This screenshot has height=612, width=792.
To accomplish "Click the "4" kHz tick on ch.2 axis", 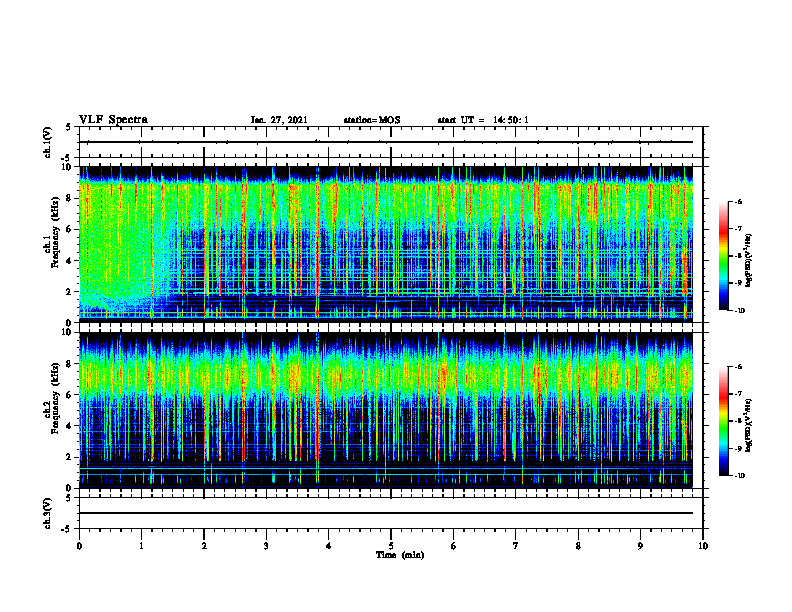I will [70, 426].
